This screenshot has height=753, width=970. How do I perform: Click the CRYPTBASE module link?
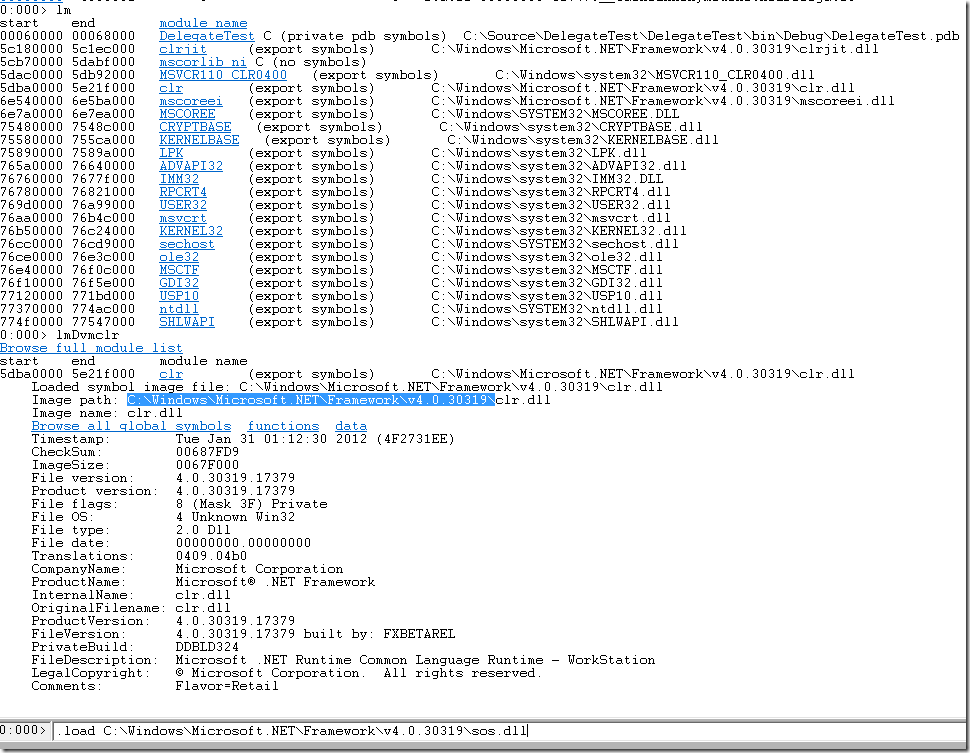(195, 127)
